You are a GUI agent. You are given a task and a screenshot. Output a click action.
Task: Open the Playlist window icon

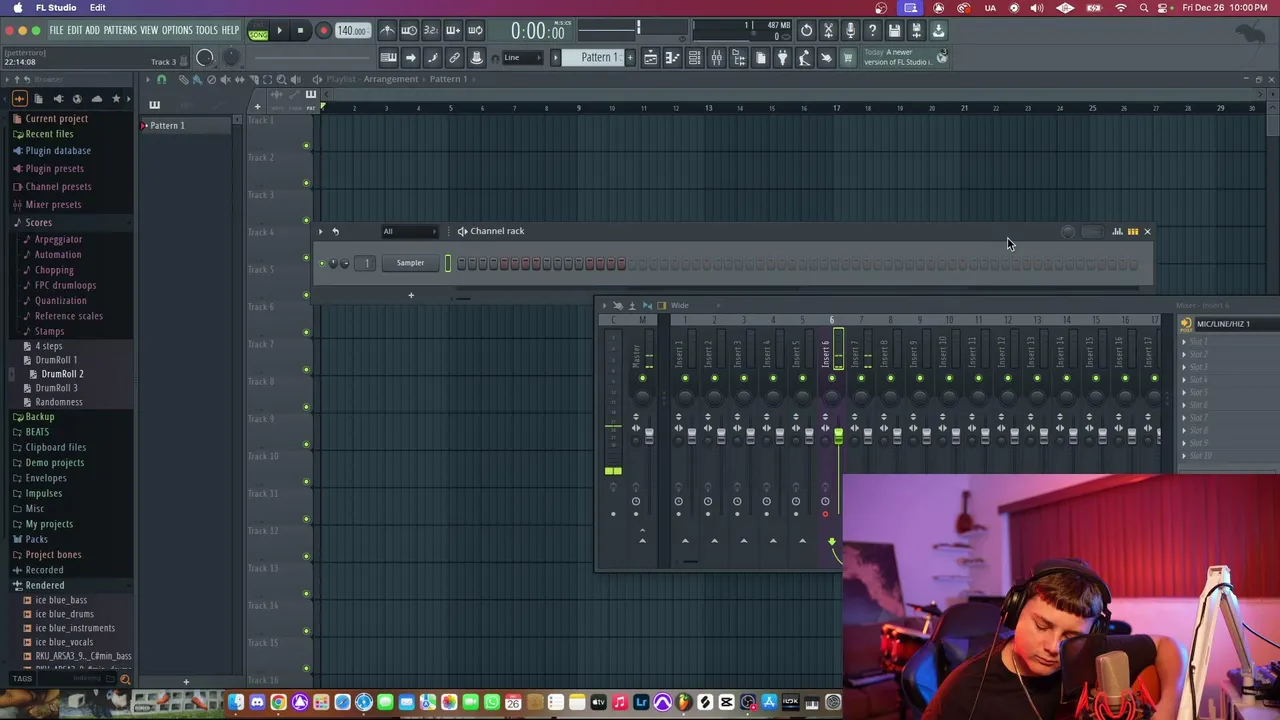pos(651,57)
